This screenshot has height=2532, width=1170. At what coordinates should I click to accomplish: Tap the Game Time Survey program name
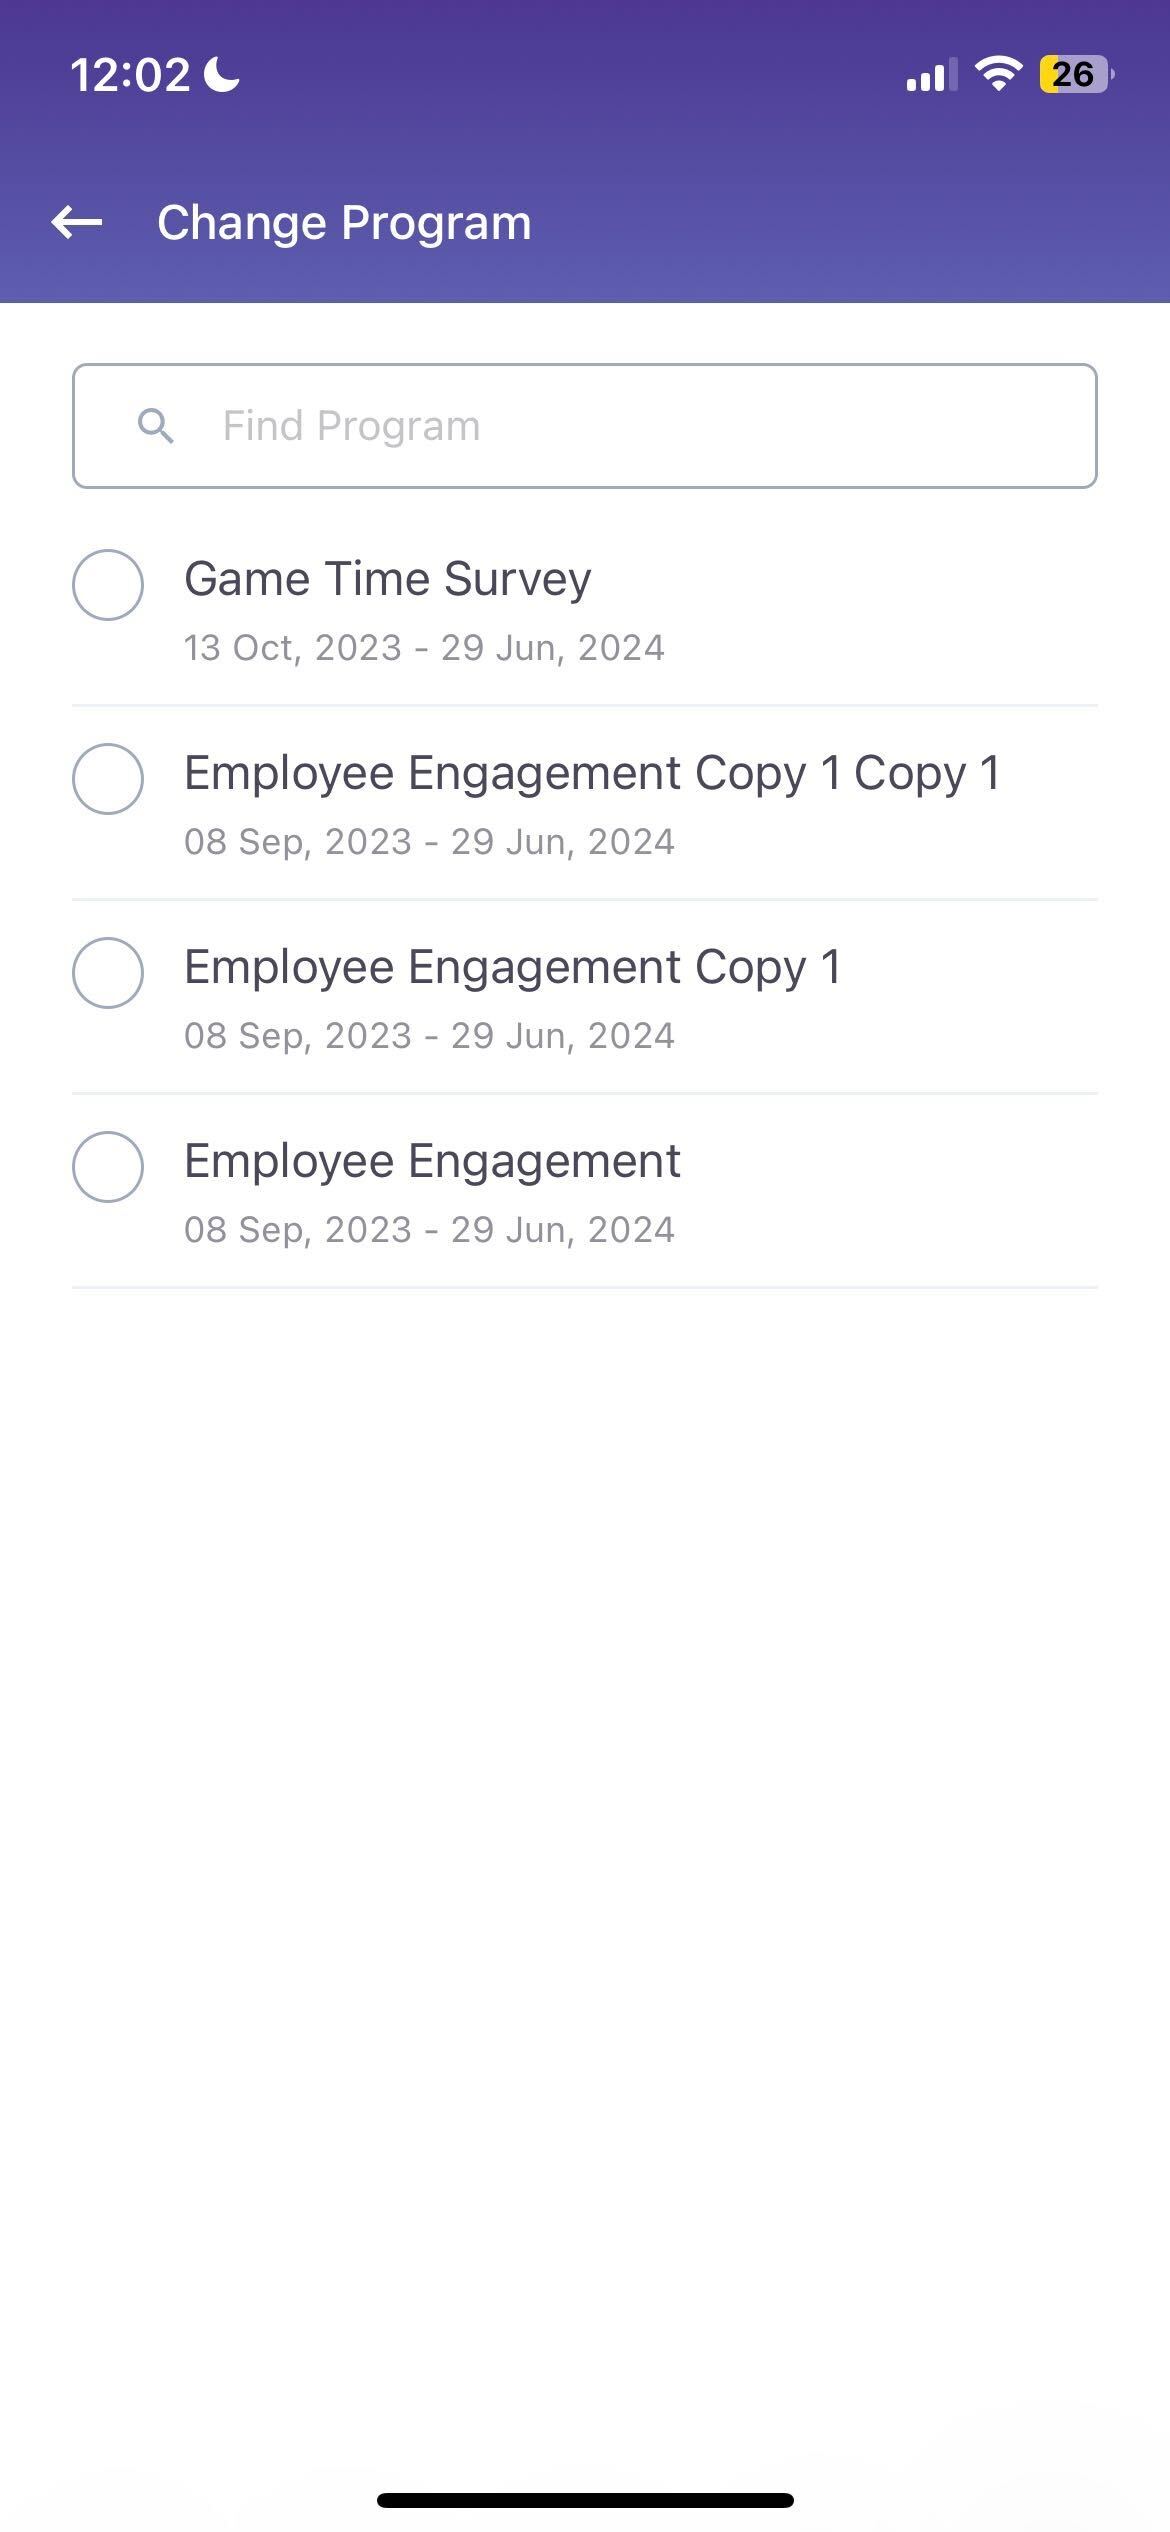[387, 579]
